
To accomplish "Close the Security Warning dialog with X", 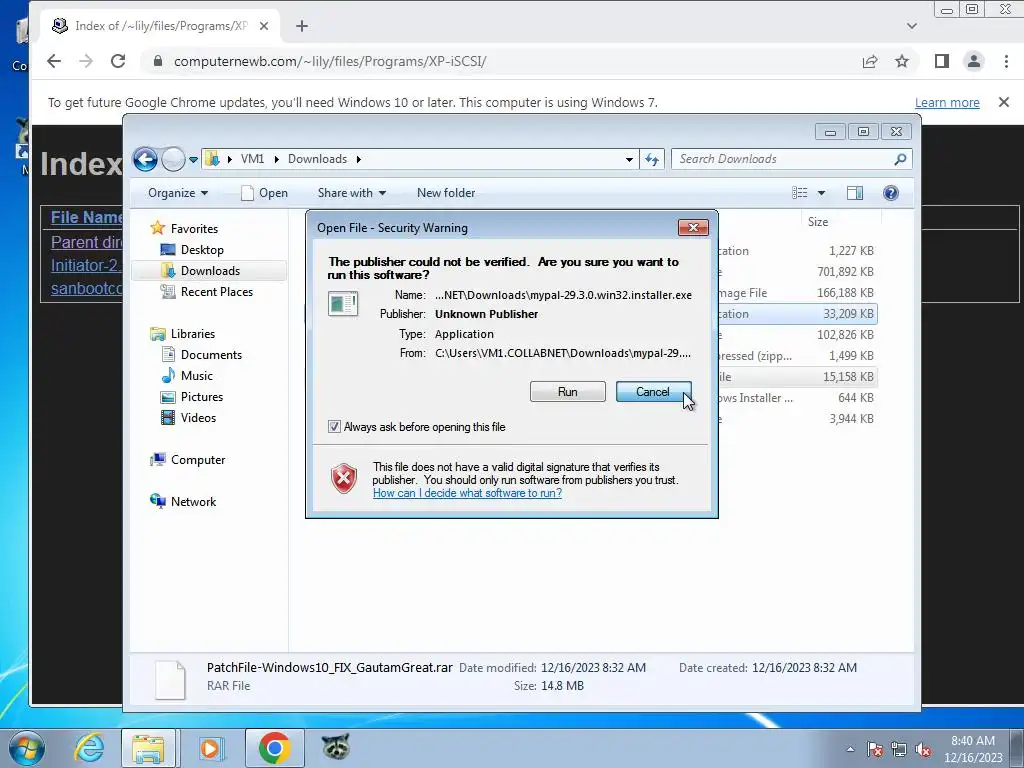I will coord(693,227).
